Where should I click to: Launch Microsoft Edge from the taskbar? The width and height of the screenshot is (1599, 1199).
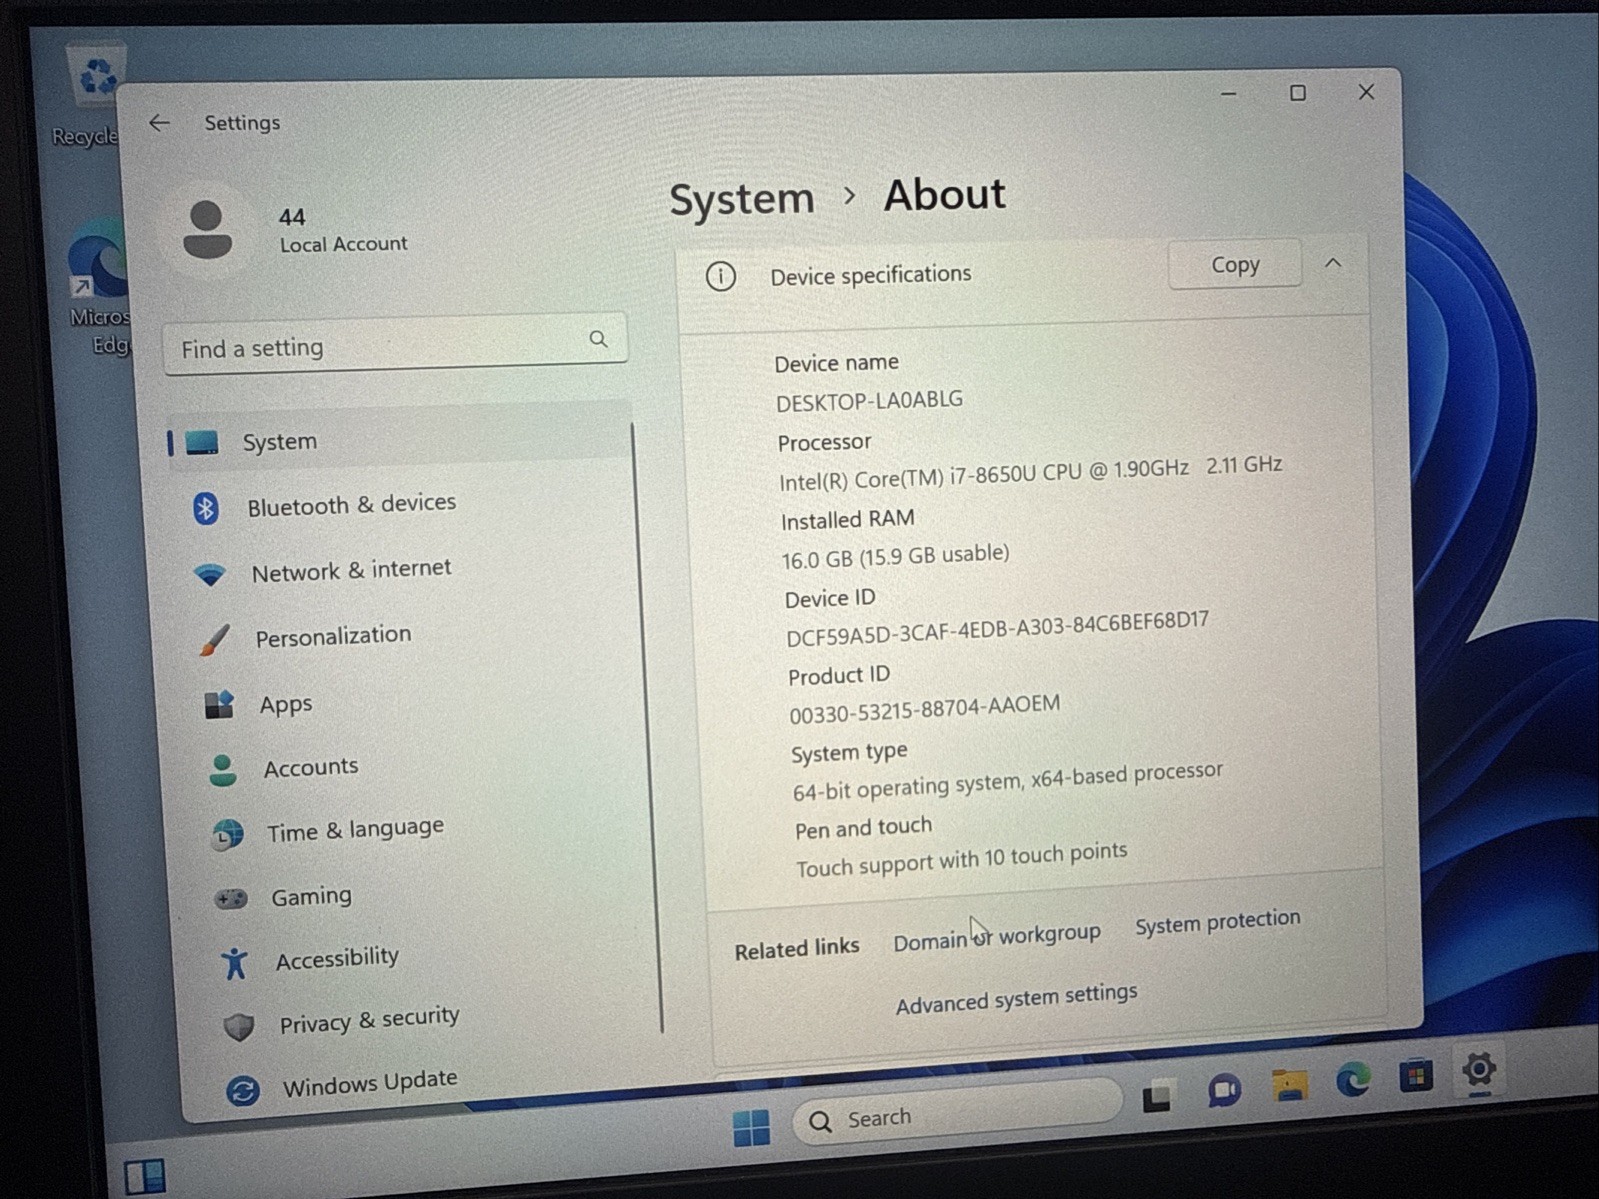(1352, 1080)
